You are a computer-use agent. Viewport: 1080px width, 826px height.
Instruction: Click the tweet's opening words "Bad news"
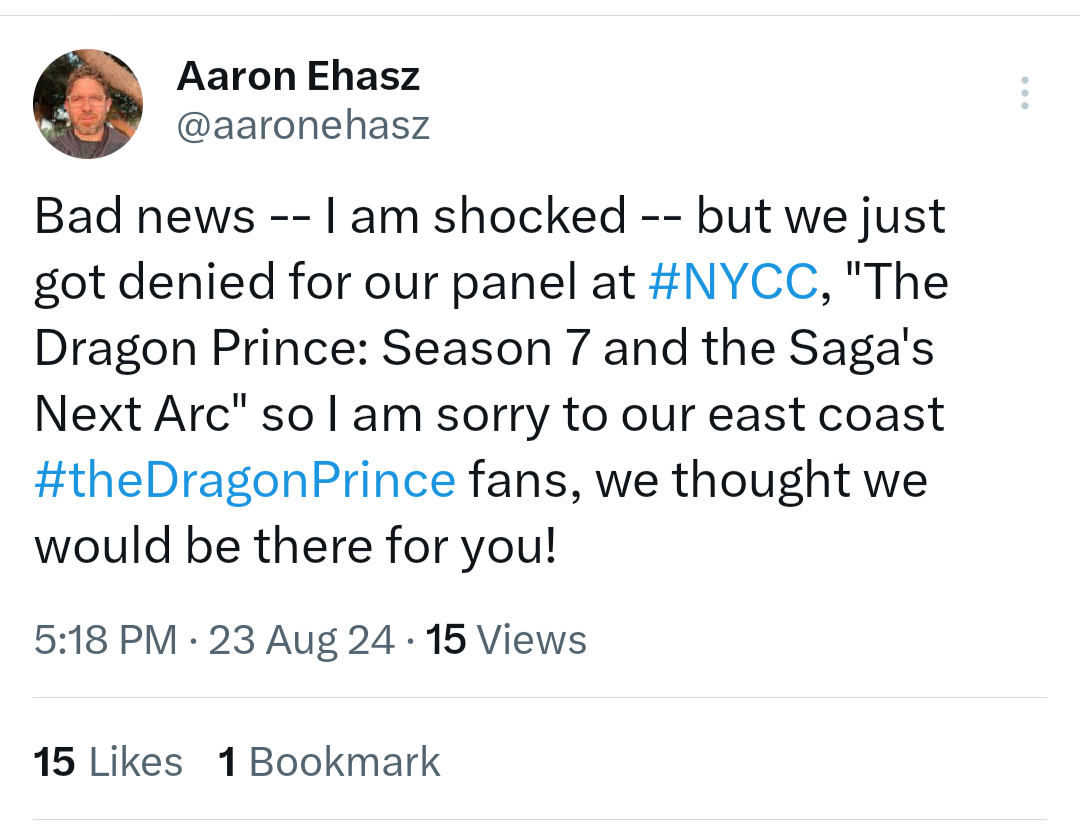pos(145,216)
